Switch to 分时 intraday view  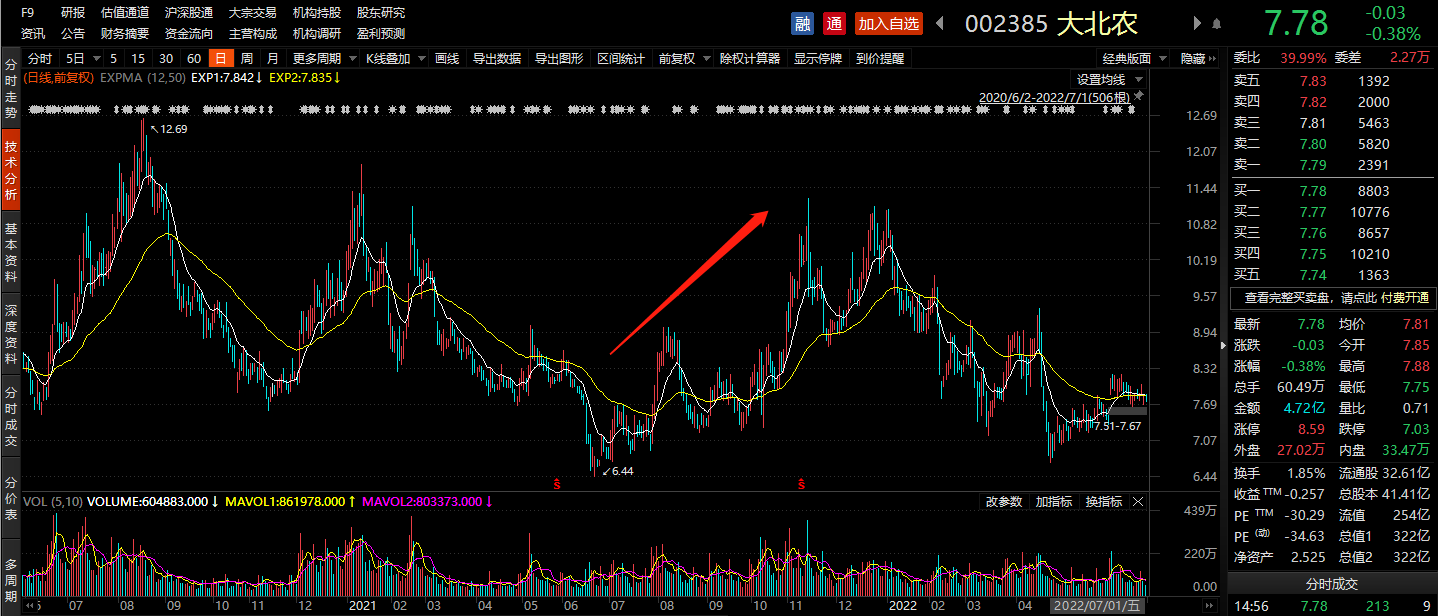[x=40, y=59]
